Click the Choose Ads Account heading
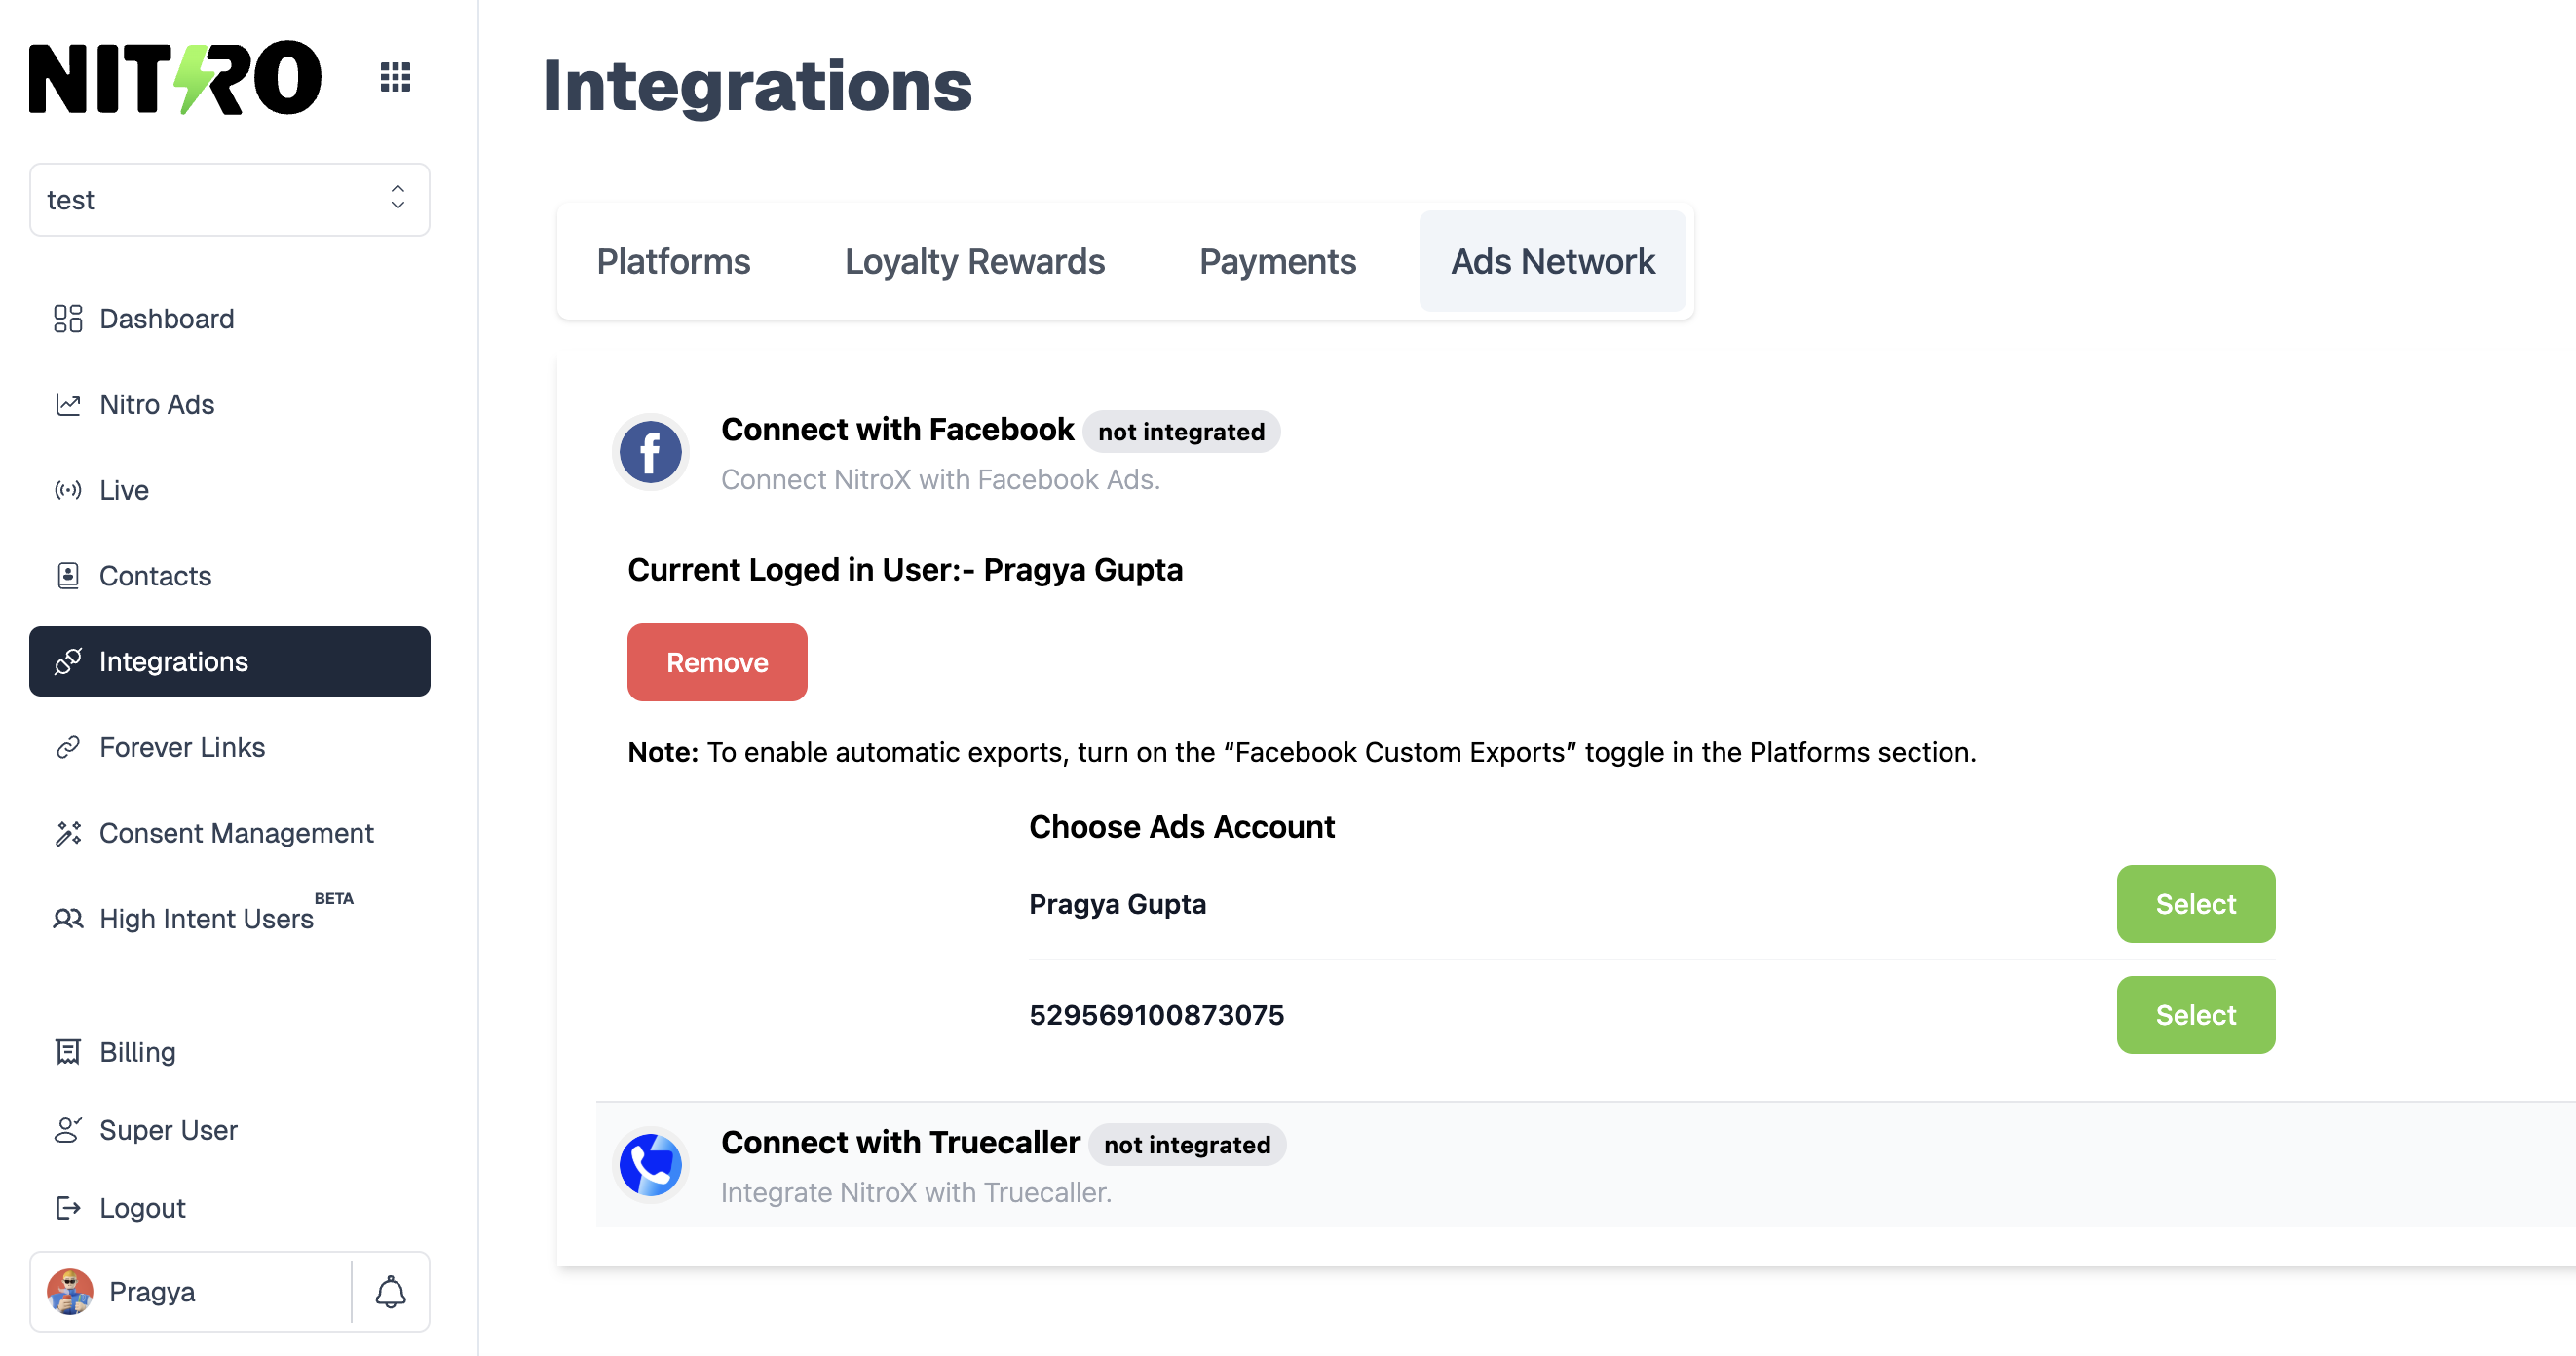The image size is (2576, 1356). click(x=1182, y=827)
